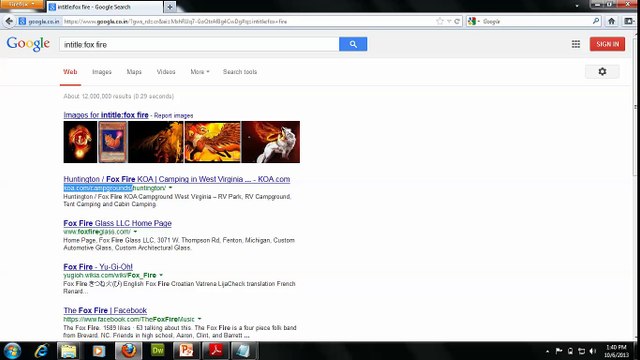The width and height of the screenshot is (640, 360).
Task: Open The Fox Fire | Facebook result
Action: coord(105,311)
